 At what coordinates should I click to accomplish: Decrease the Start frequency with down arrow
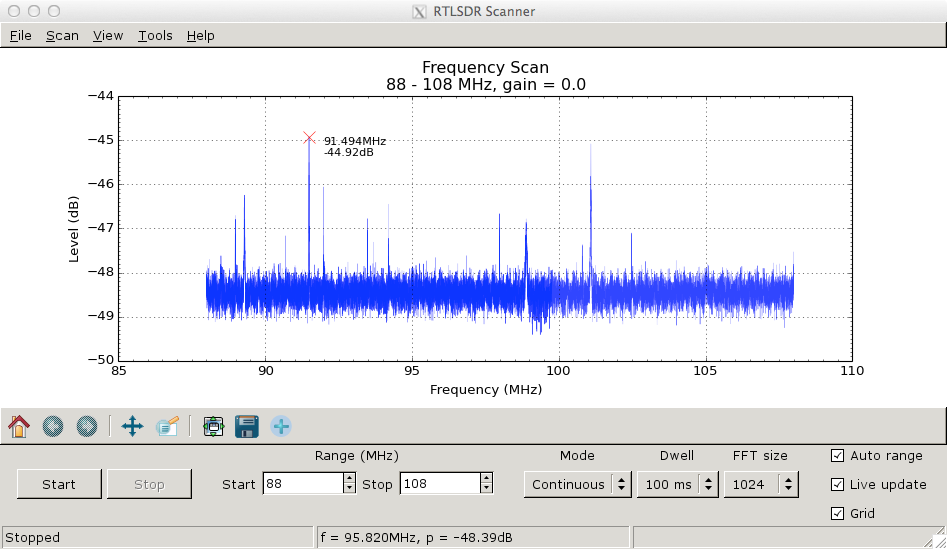click(349, 489)
